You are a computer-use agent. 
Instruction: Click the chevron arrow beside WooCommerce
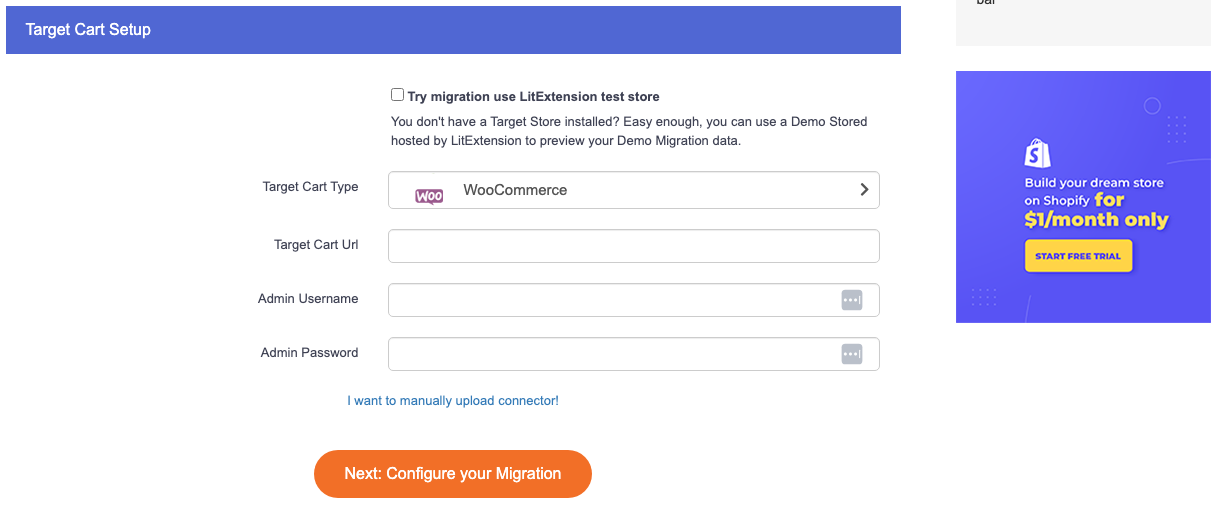pyautogui.click(x=864, y=190)
